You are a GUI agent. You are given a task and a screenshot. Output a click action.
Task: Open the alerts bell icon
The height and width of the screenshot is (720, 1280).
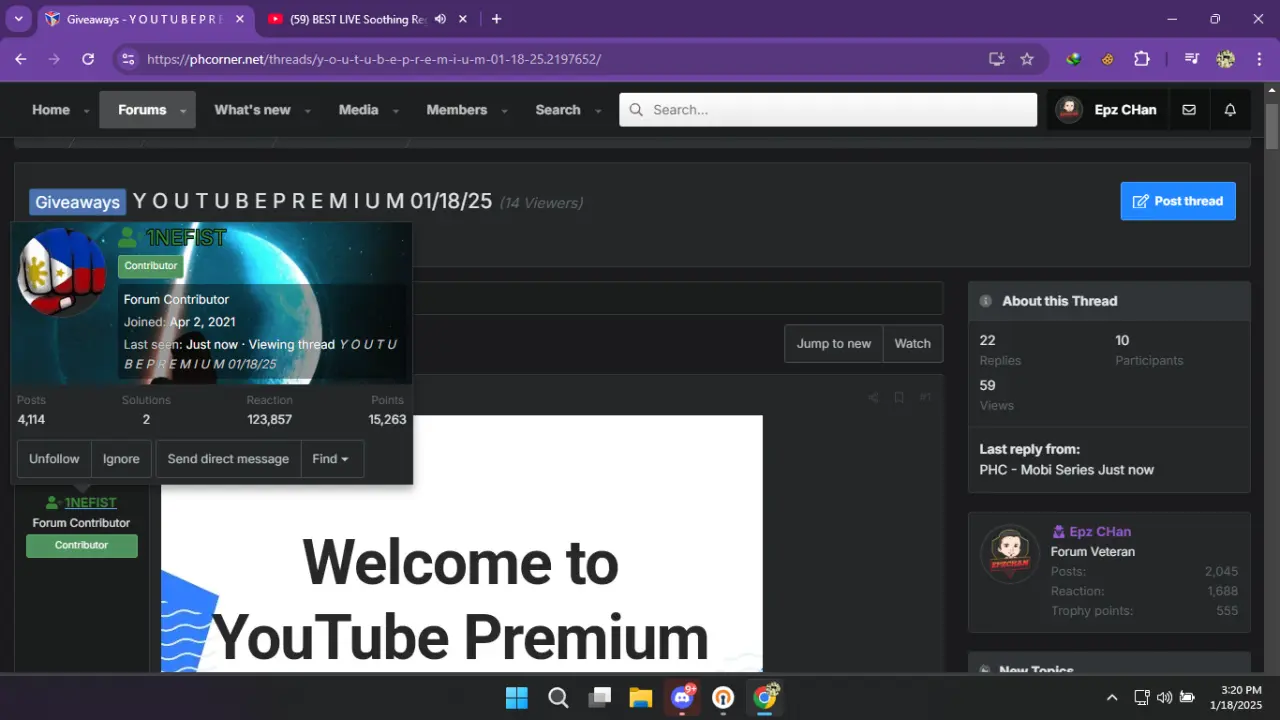pyautogui.click(x=1230, y=110)
